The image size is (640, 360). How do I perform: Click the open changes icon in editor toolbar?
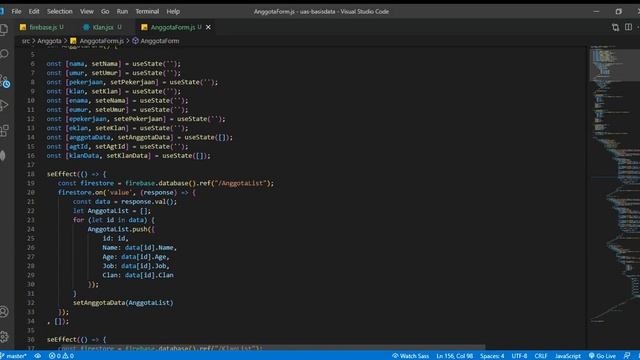coord(615,27)
